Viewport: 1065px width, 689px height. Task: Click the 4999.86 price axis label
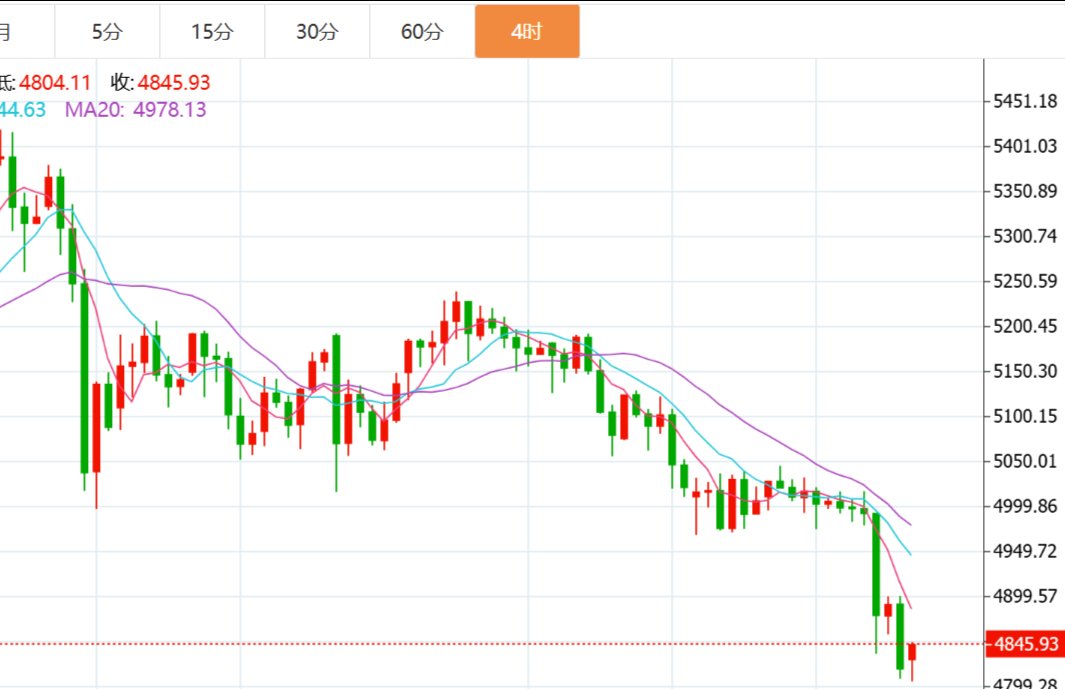pyautogui.click(x=1024, y=506)
